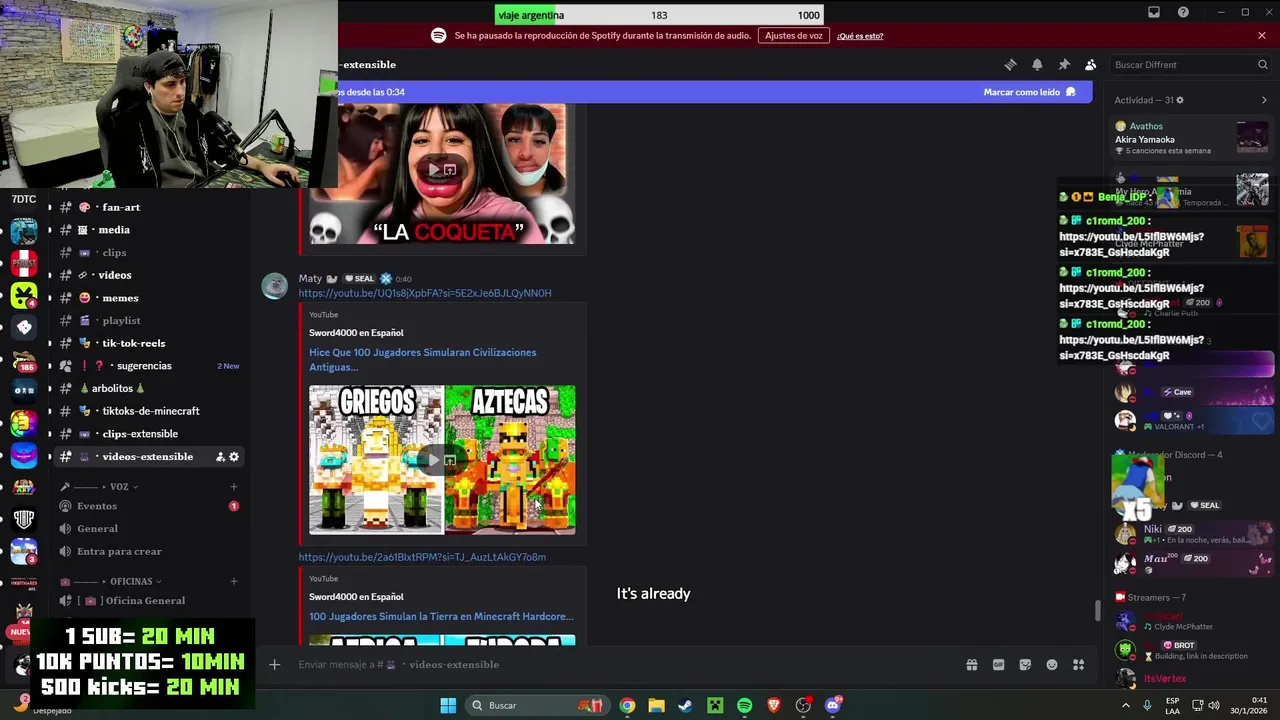Open the gift icon in message bar
The height and width of the screenshot is (720, 1280).
coord(971,665)
